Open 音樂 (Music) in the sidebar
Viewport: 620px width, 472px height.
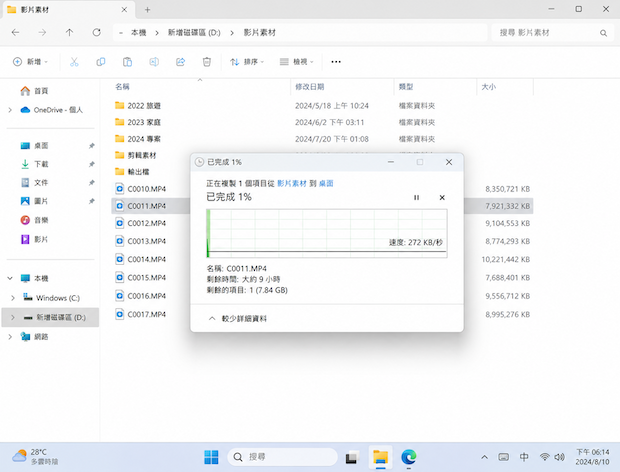(x=35, y=220)
